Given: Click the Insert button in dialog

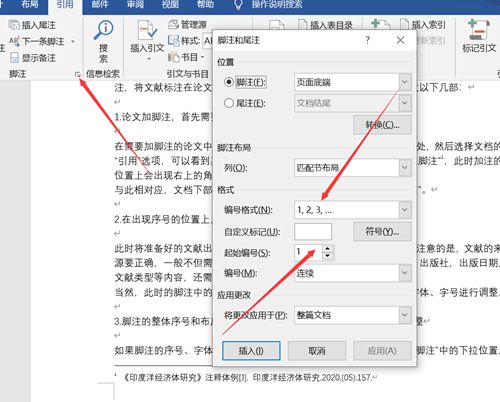Looking at the screenshot, I should pos(251,351).
